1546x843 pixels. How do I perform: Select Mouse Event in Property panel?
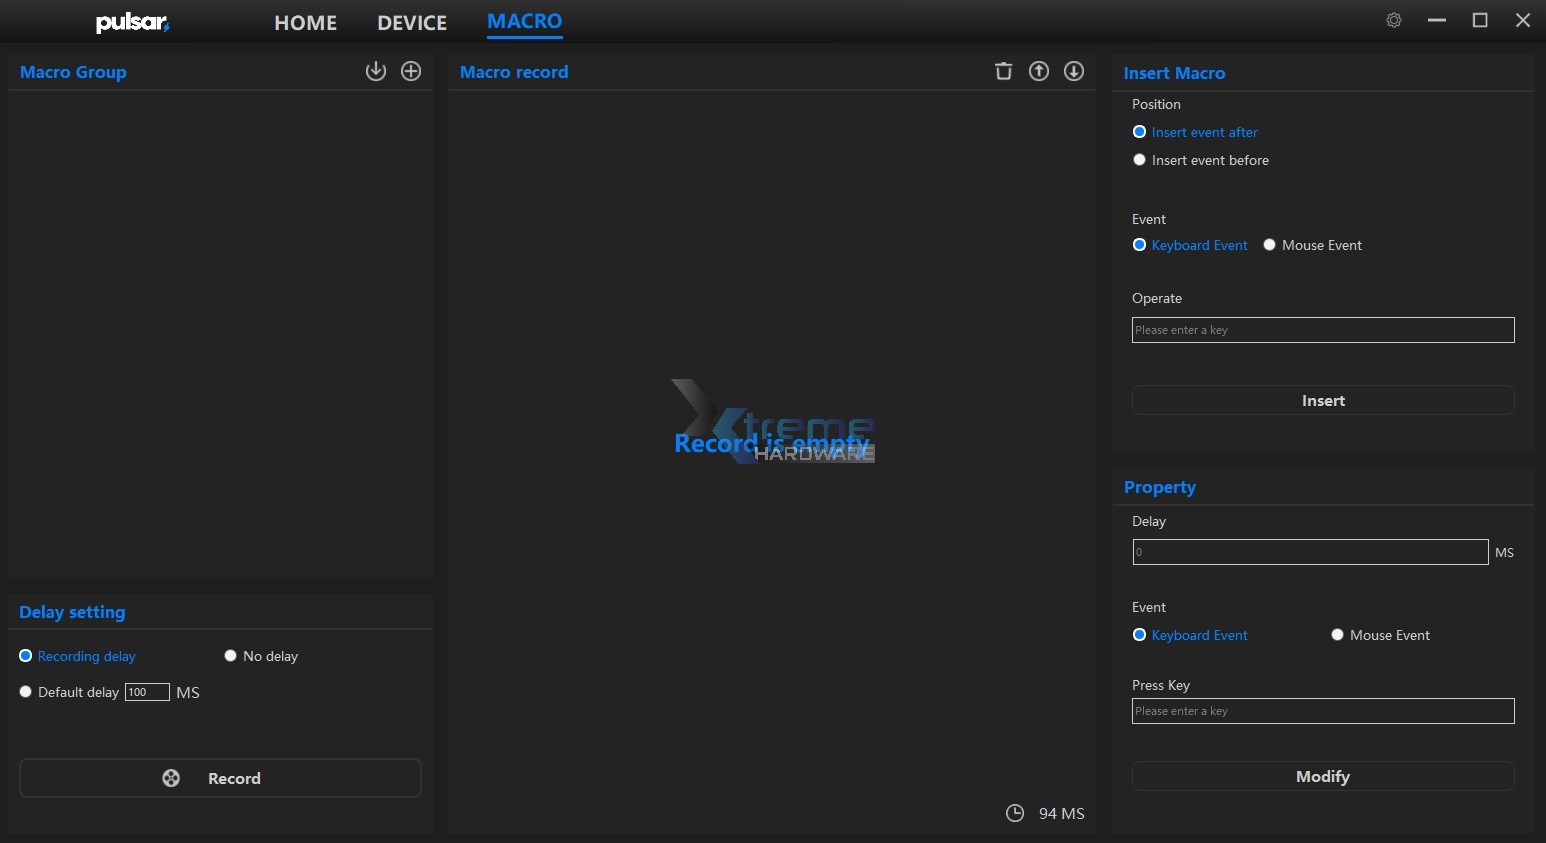[x=1338, y=635]
